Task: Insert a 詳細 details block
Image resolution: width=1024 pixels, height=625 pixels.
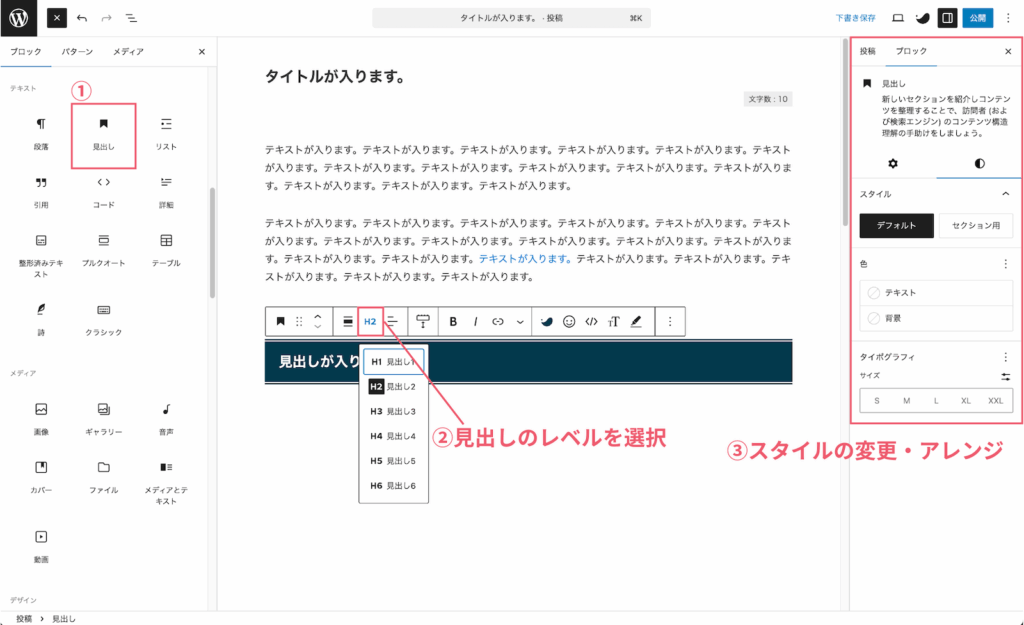Action: pyautogui.click(x=166, y=192)
